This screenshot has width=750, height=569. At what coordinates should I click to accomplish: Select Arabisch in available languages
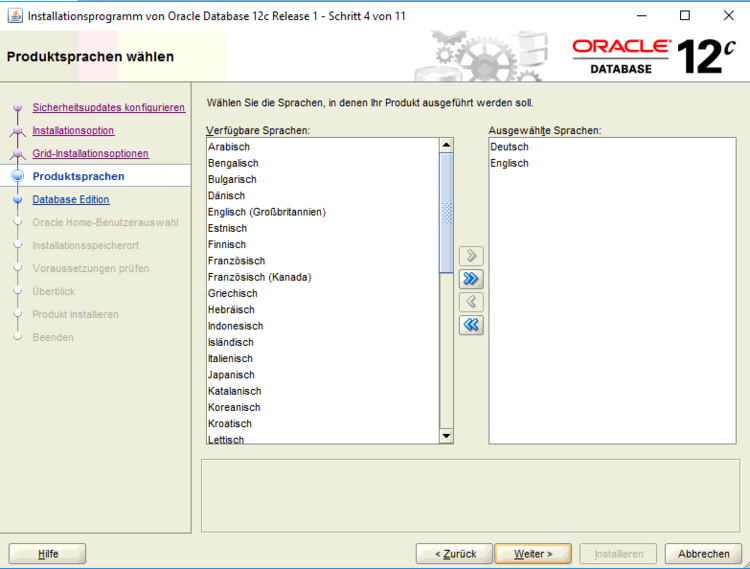click(x=323, y=147)
